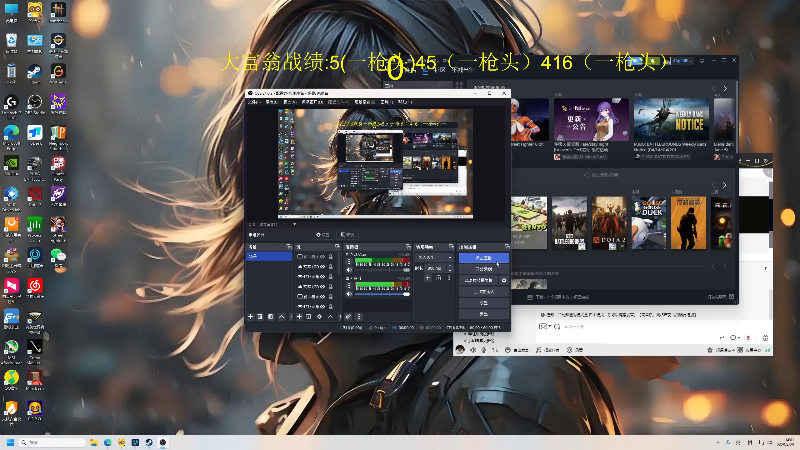Adjust second mixer channel blue volume slider
This screenshot has width=800, height=450.
click(382, 294)
